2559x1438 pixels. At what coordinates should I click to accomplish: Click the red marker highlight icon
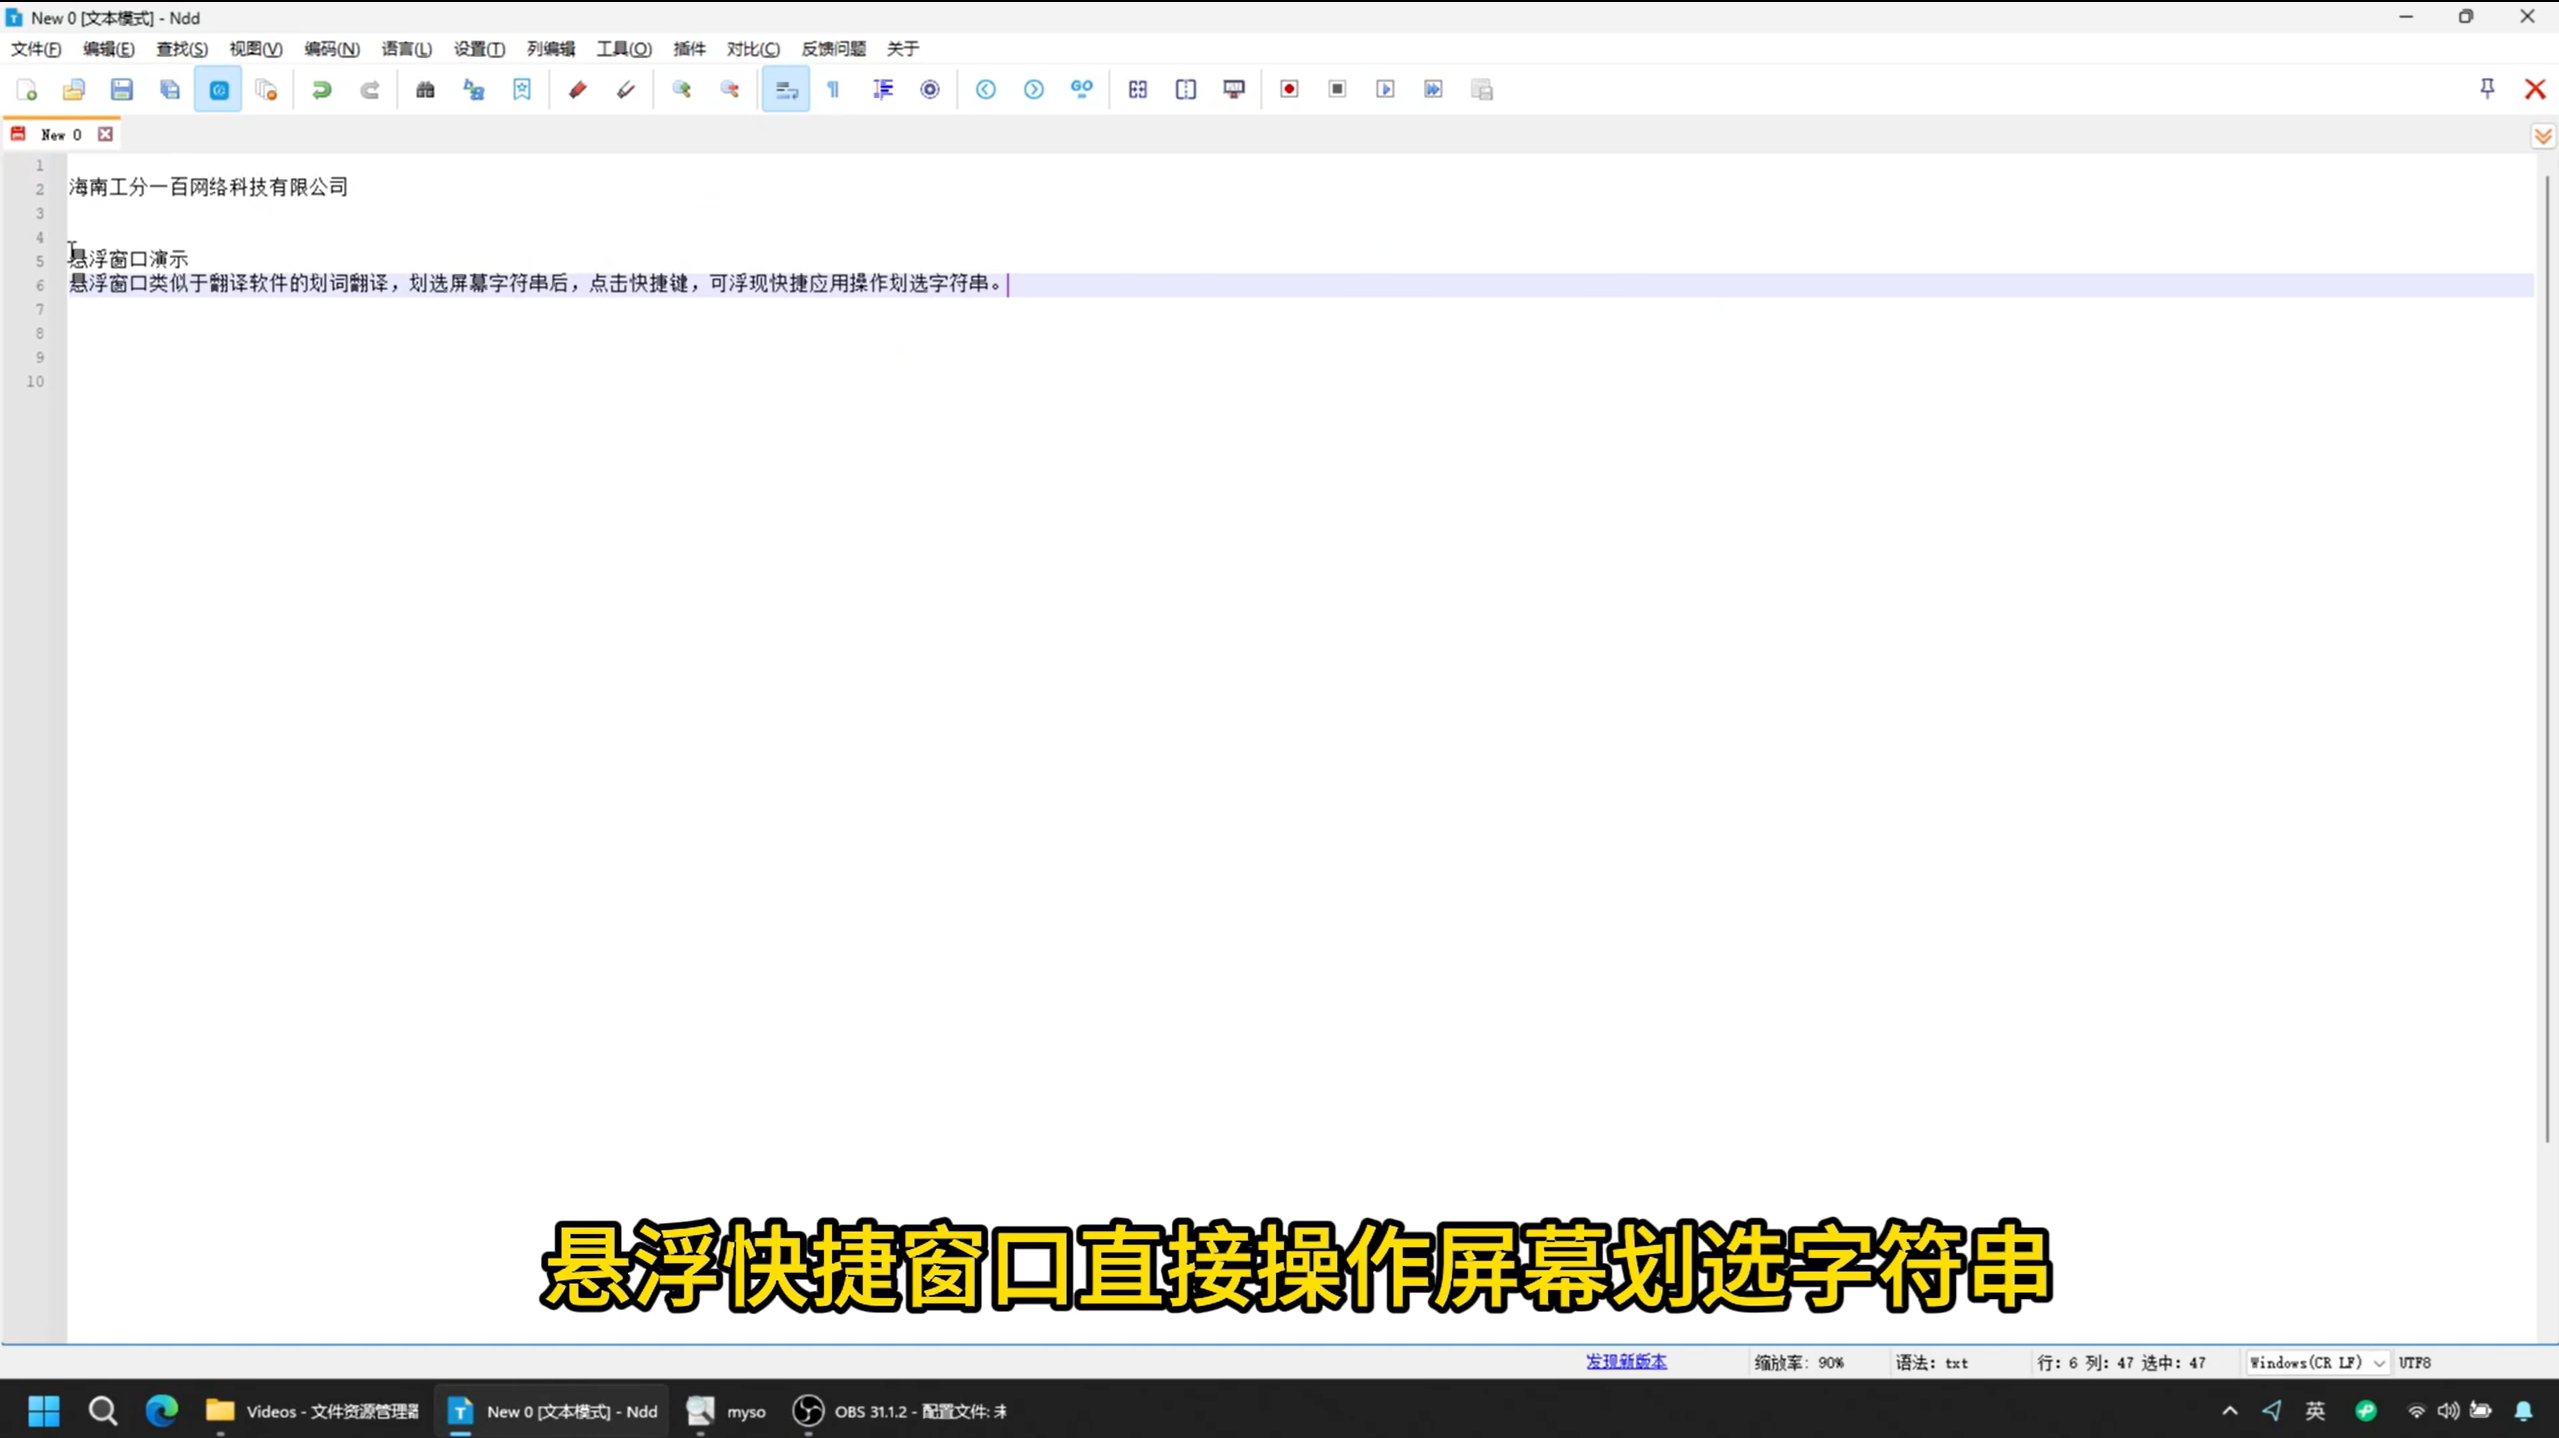click(577, 90)
